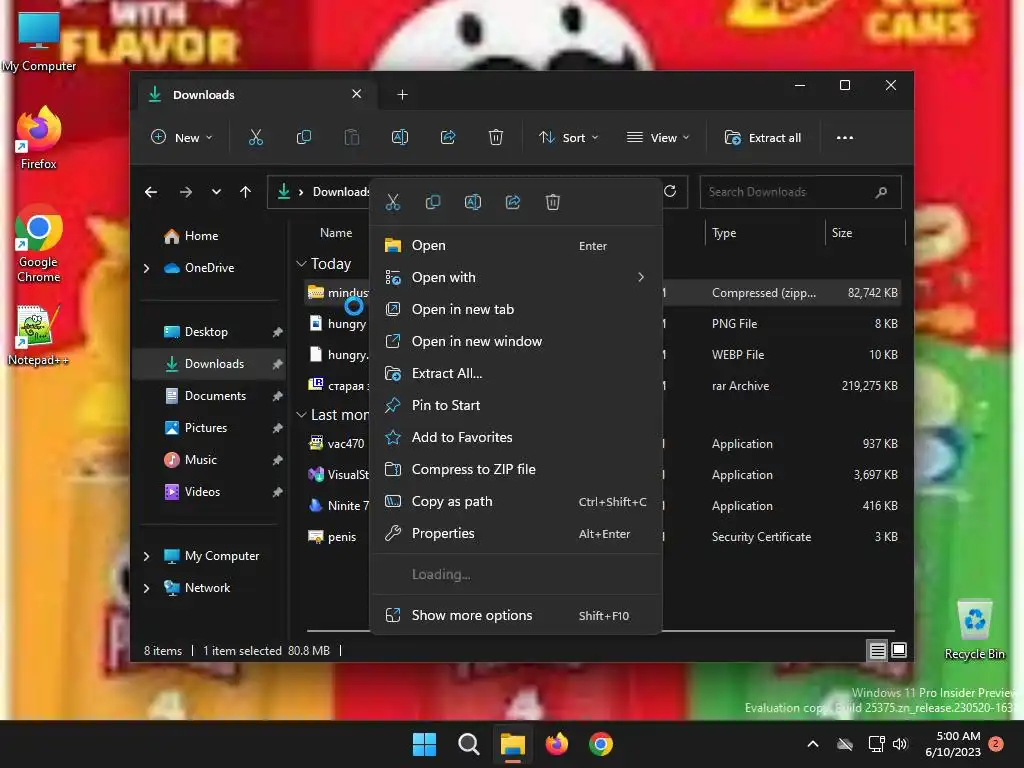Open the Open with submenu

[516, 278]
